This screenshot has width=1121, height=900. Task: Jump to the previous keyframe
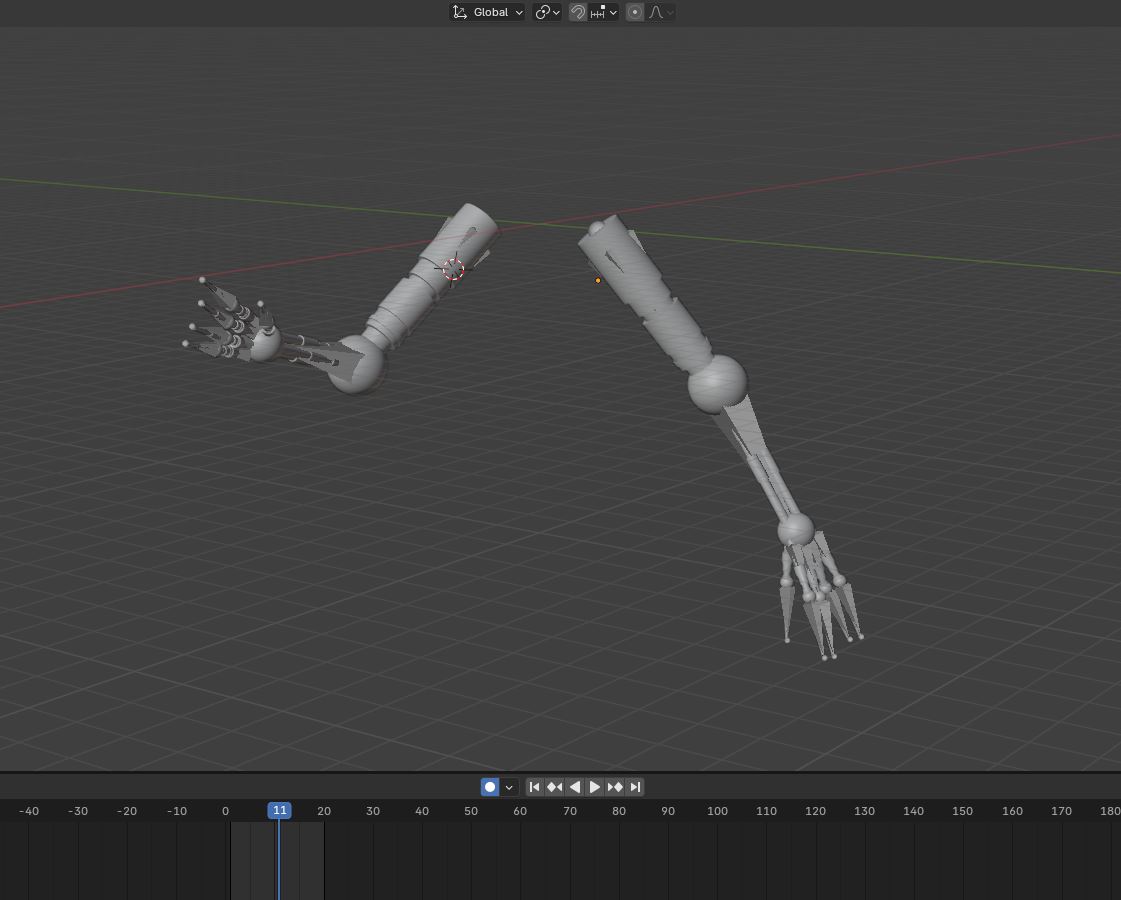point(555,787)
